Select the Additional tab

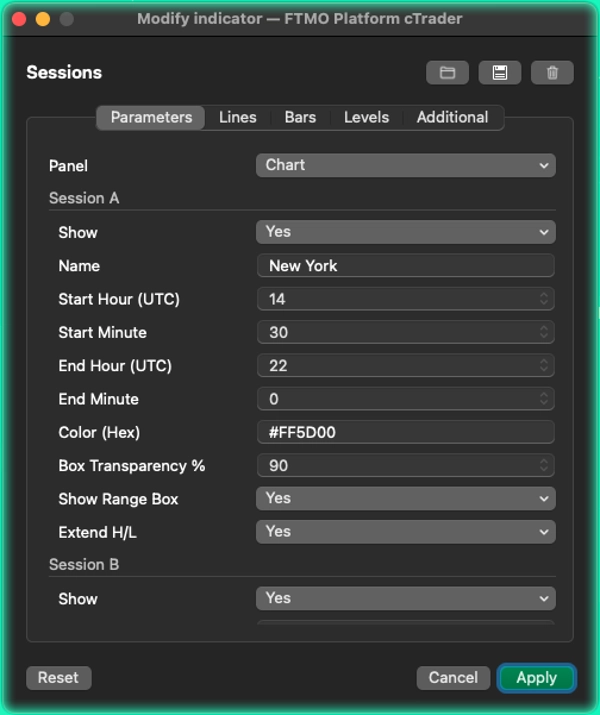tap(452, 117)
